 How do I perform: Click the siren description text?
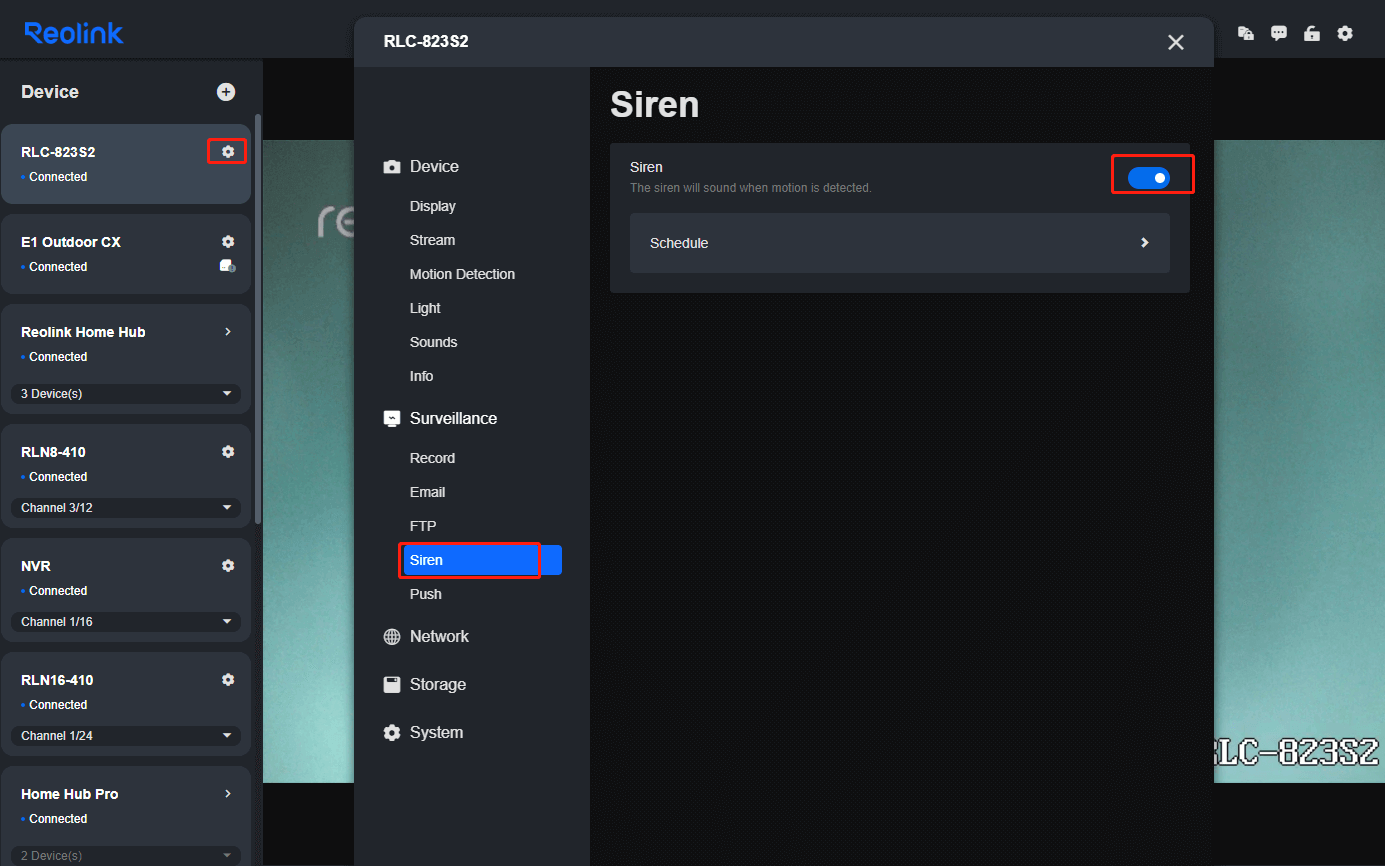click(x=751, y=188)
